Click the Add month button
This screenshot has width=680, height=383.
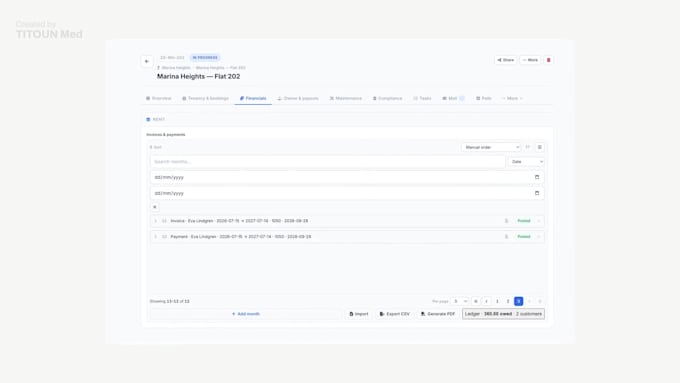pyautogui.click(x=246, y=314)
